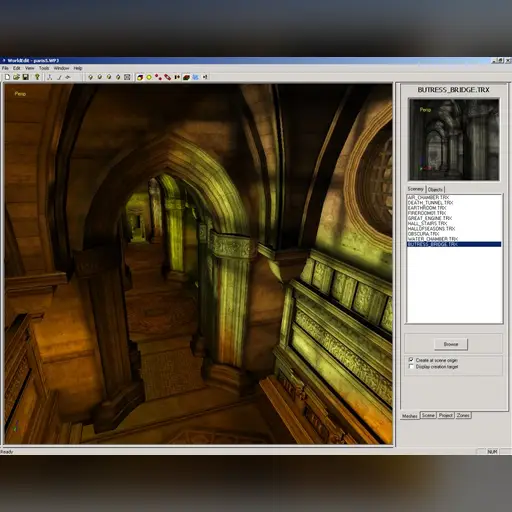Switch to the Meshes bottom tab
The height and width of the screenshot is (512, 512).
point(410,416)
